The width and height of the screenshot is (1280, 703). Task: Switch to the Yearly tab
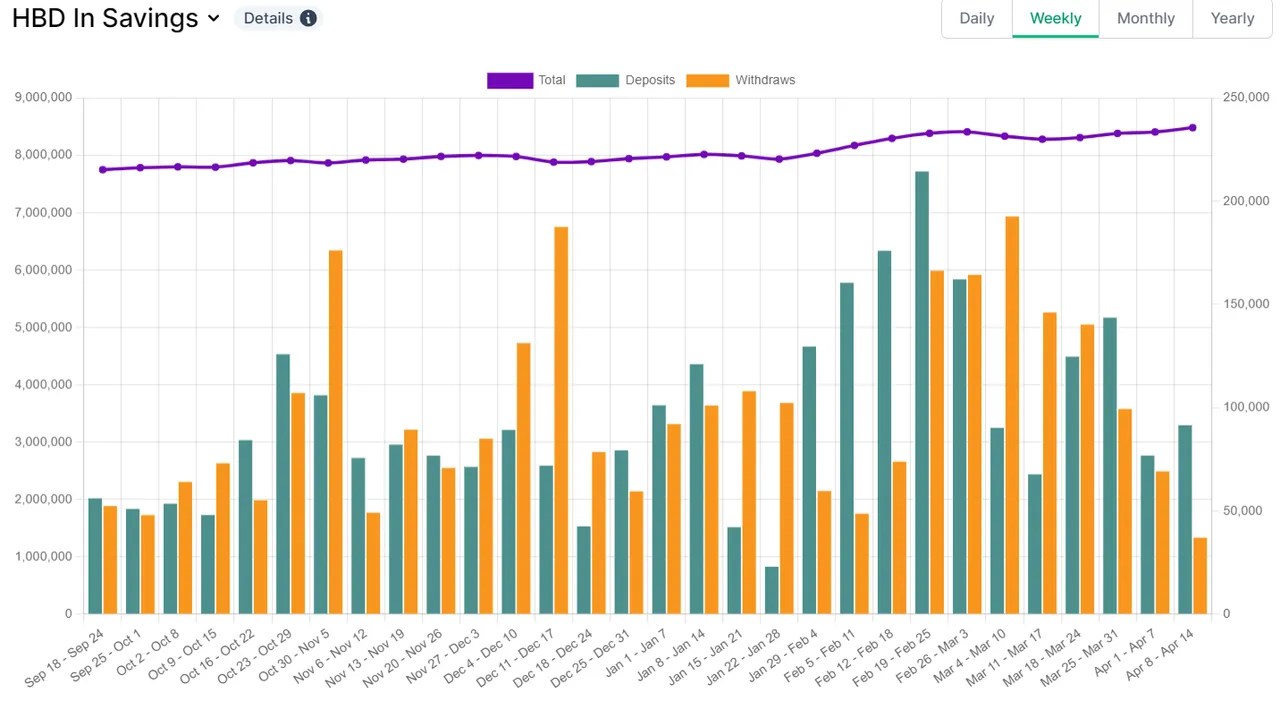pos(1232,18)
